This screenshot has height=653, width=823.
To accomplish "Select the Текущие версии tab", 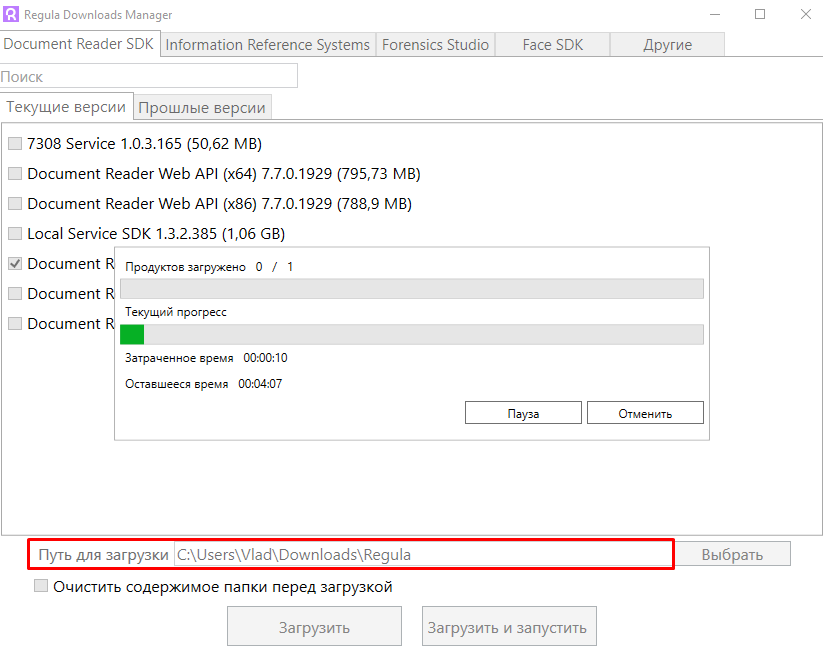I will (66, 107).
